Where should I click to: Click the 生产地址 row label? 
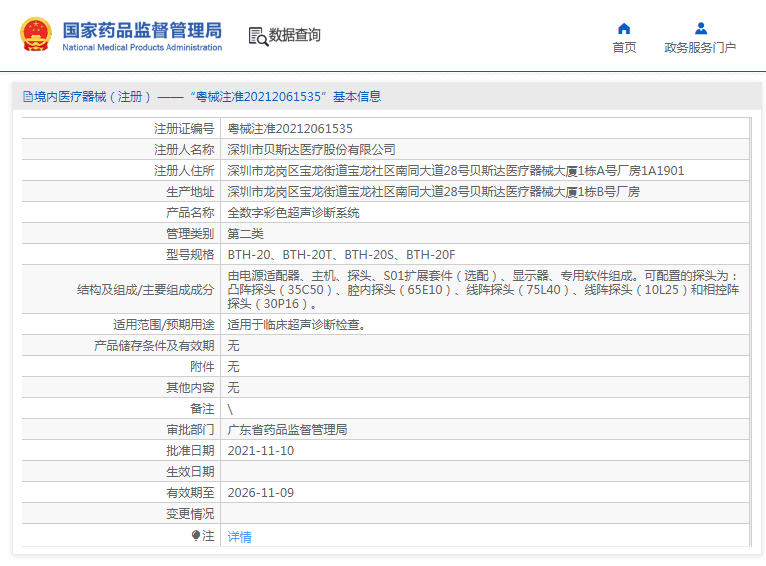coord(190,191)
